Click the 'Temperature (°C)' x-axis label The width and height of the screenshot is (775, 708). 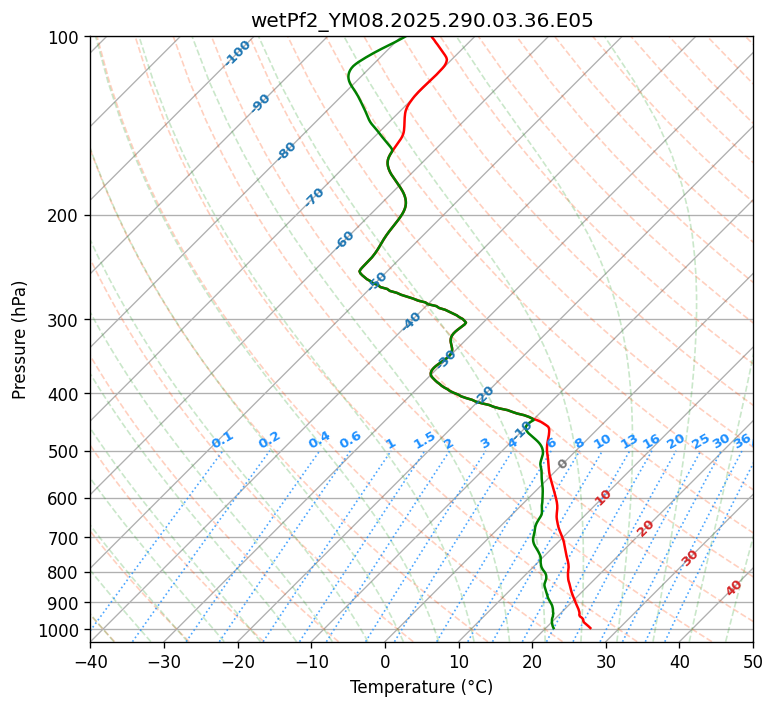click(421, 687)
